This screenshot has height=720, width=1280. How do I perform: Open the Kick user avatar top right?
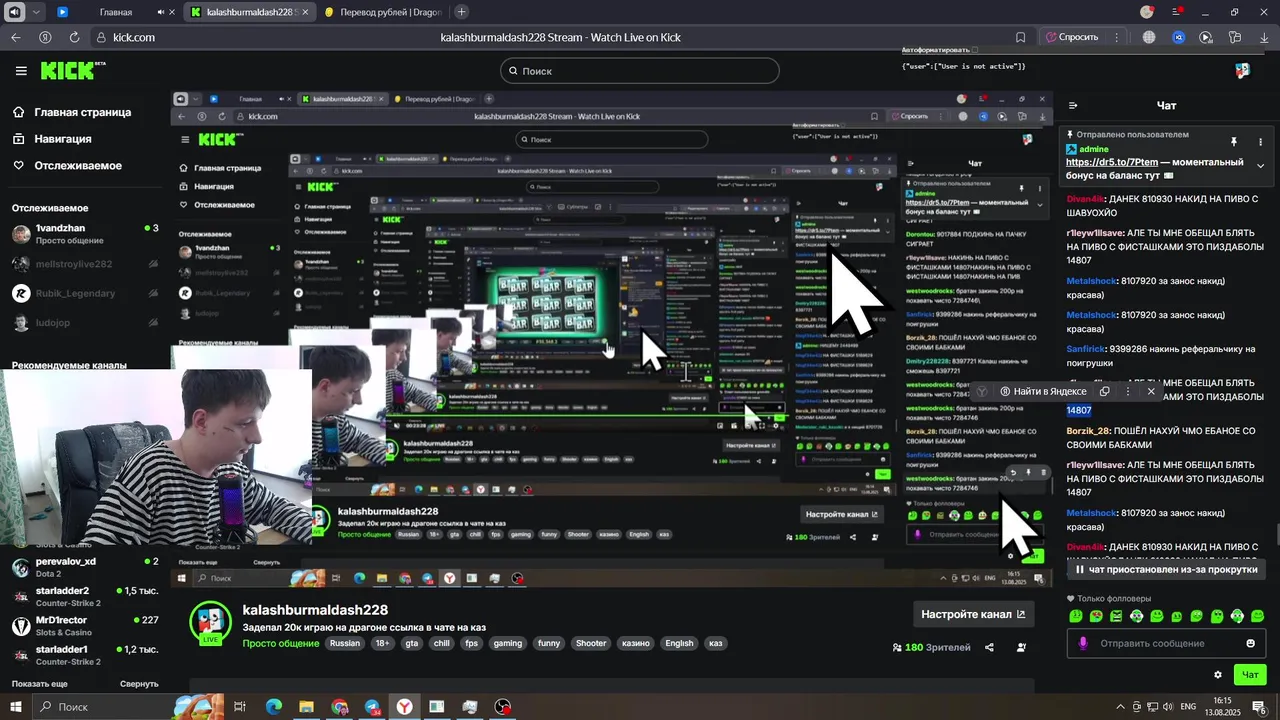click(1242, 70)
